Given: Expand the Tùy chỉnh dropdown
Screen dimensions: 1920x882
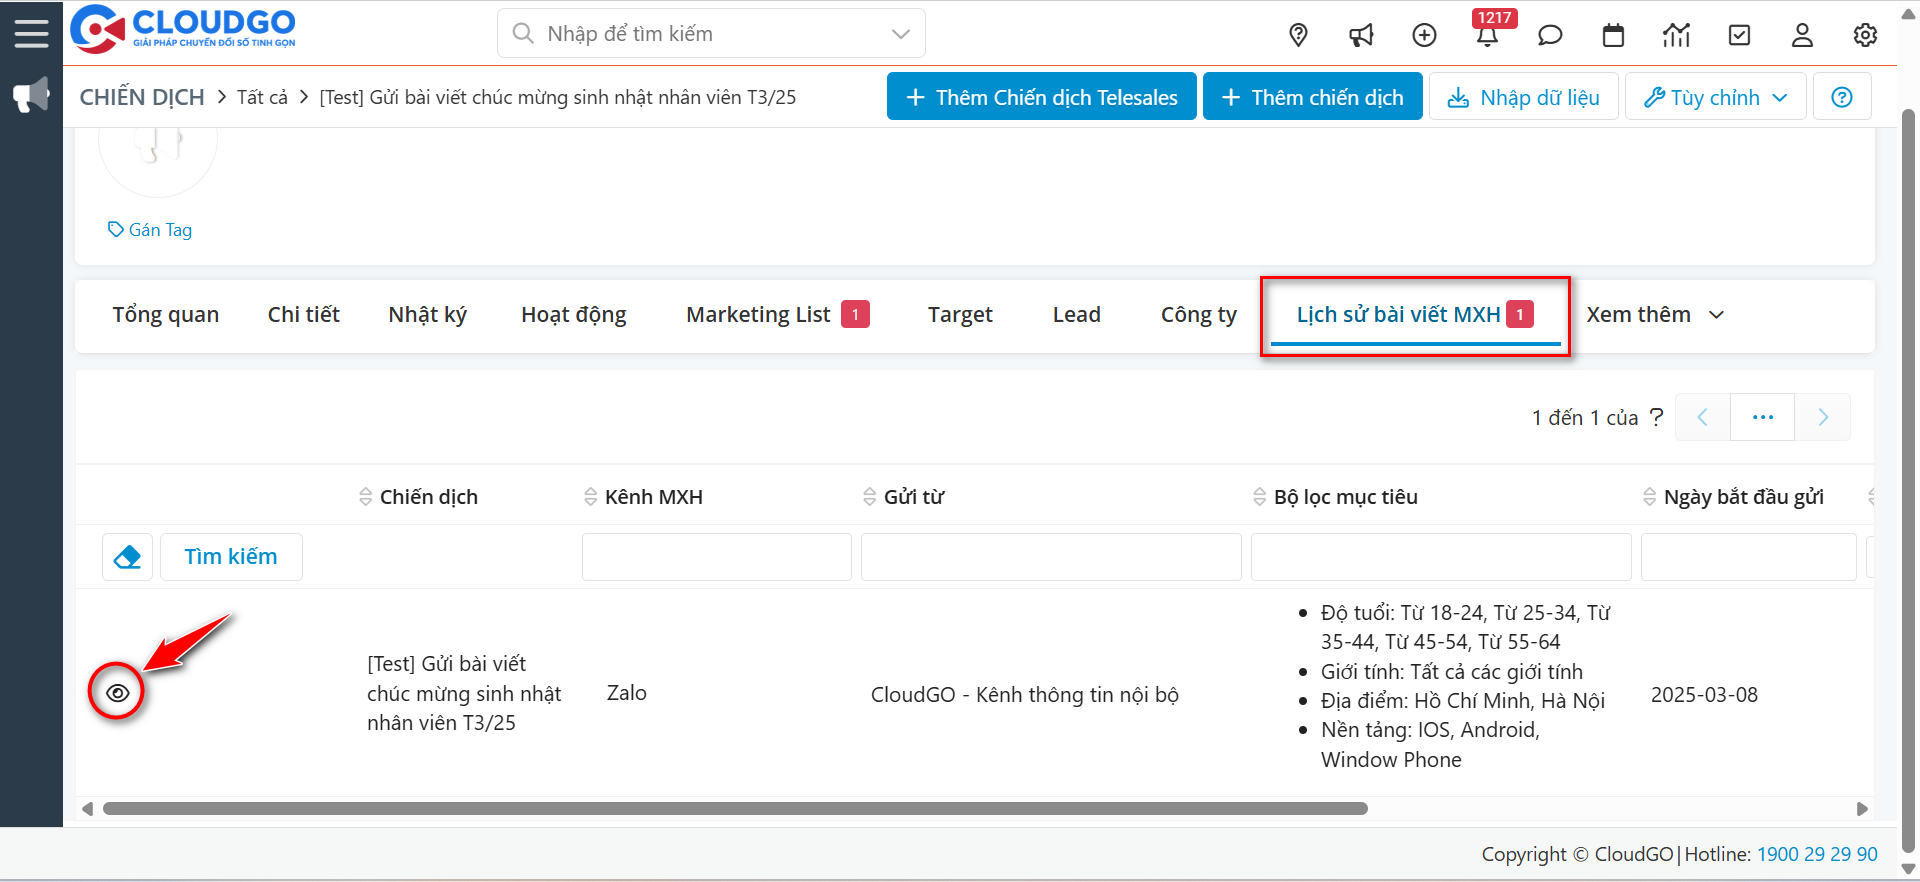Looking at the screenshot, I should pos(1715,97).
